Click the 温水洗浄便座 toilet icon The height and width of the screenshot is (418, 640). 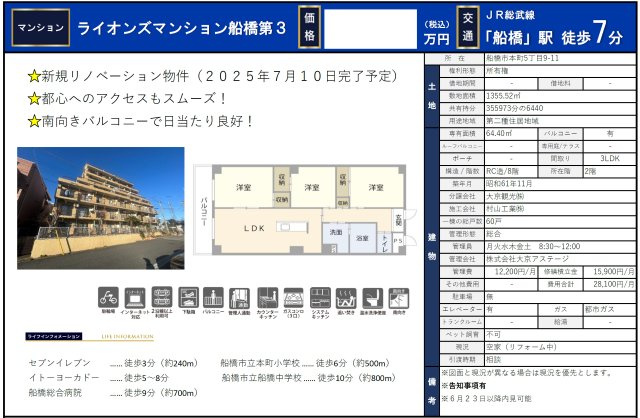[373, 299]
